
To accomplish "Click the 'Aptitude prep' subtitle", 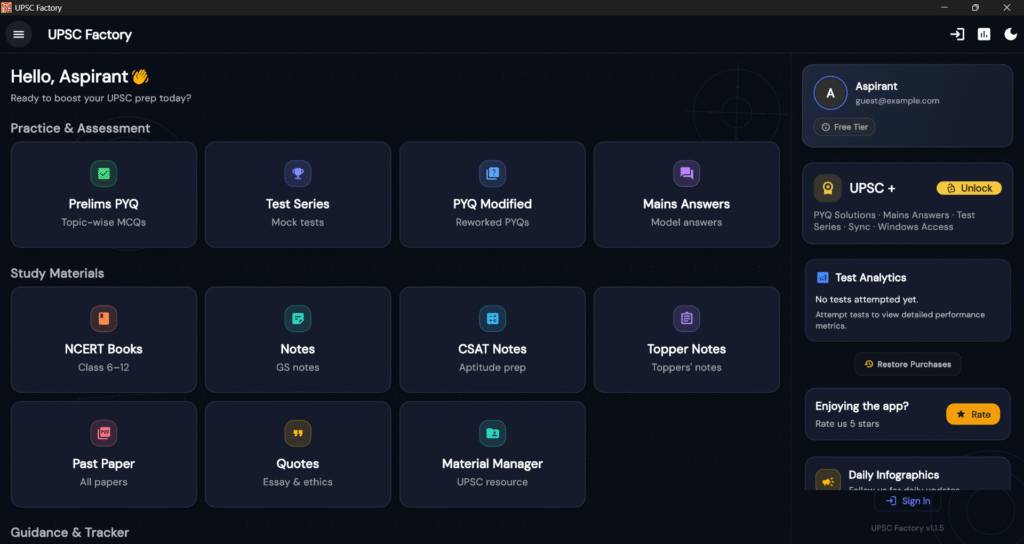I will [x=492, y=367].
